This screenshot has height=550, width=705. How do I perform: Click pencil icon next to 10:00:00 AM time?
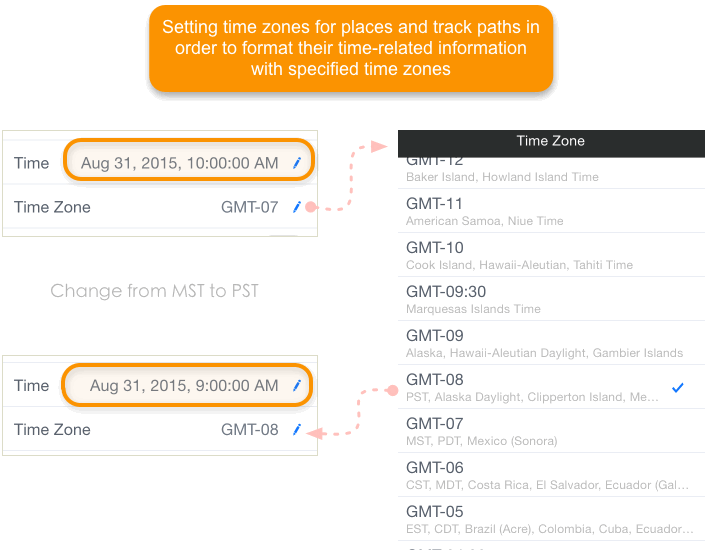pyautogui.click(x=297, y=163)
